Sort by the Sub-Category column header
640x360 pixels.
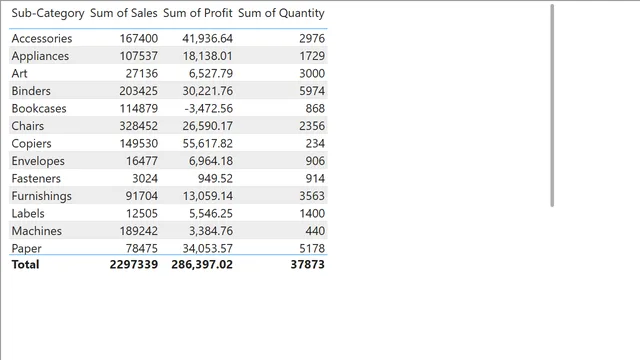(48, 13)
